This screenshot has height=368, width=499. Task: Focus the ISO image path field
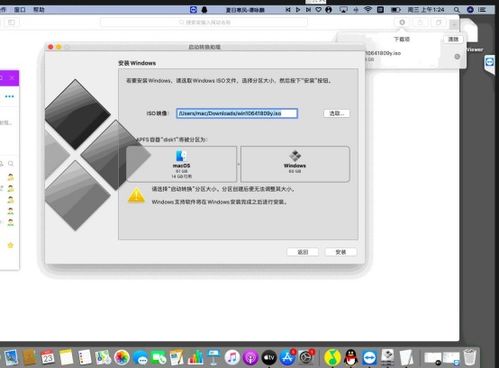(x=237, y=113)
